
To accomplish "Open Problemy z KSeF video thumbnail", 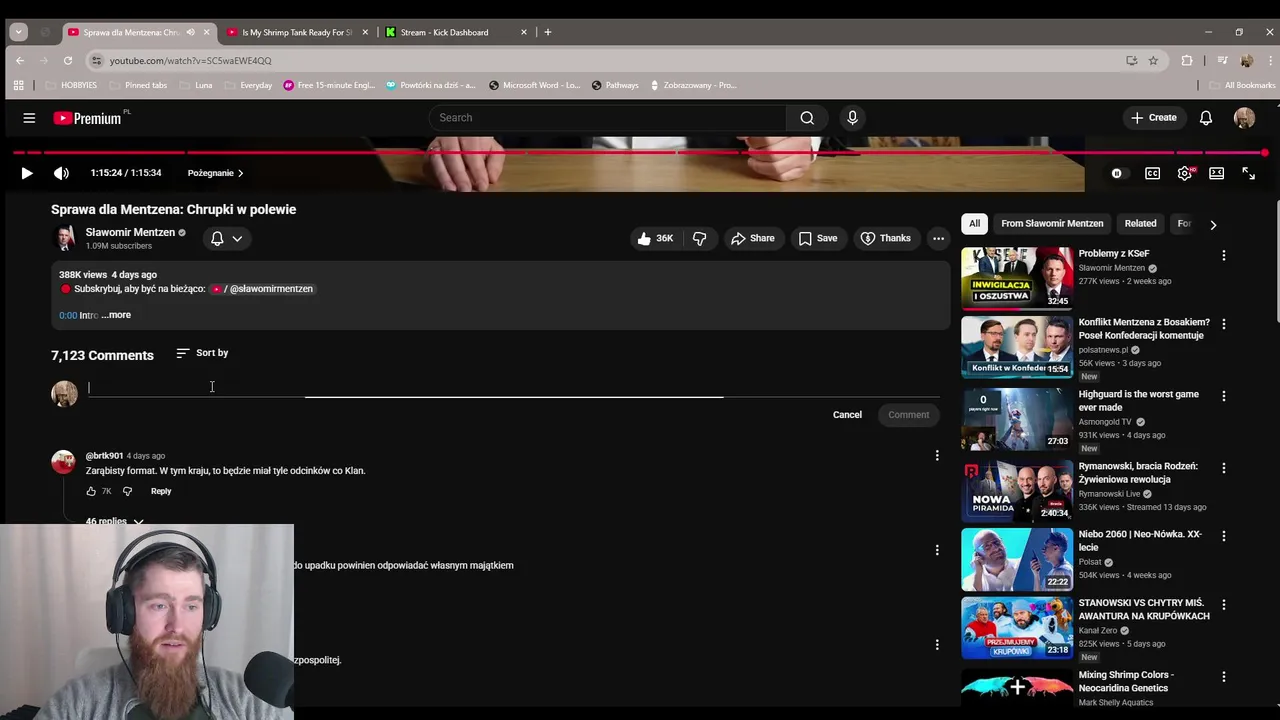I will (1017, 278).
